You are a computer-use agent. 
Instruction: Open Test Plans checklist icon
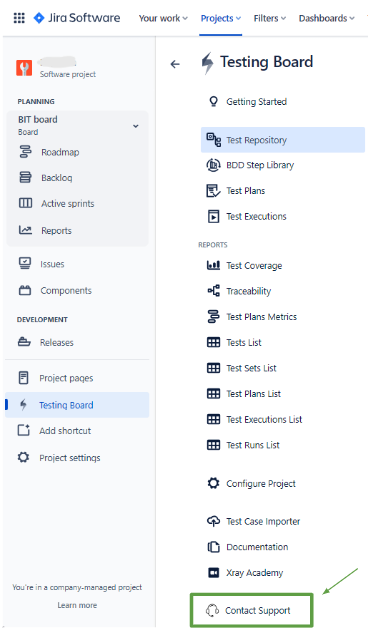[x=213, y=191]
